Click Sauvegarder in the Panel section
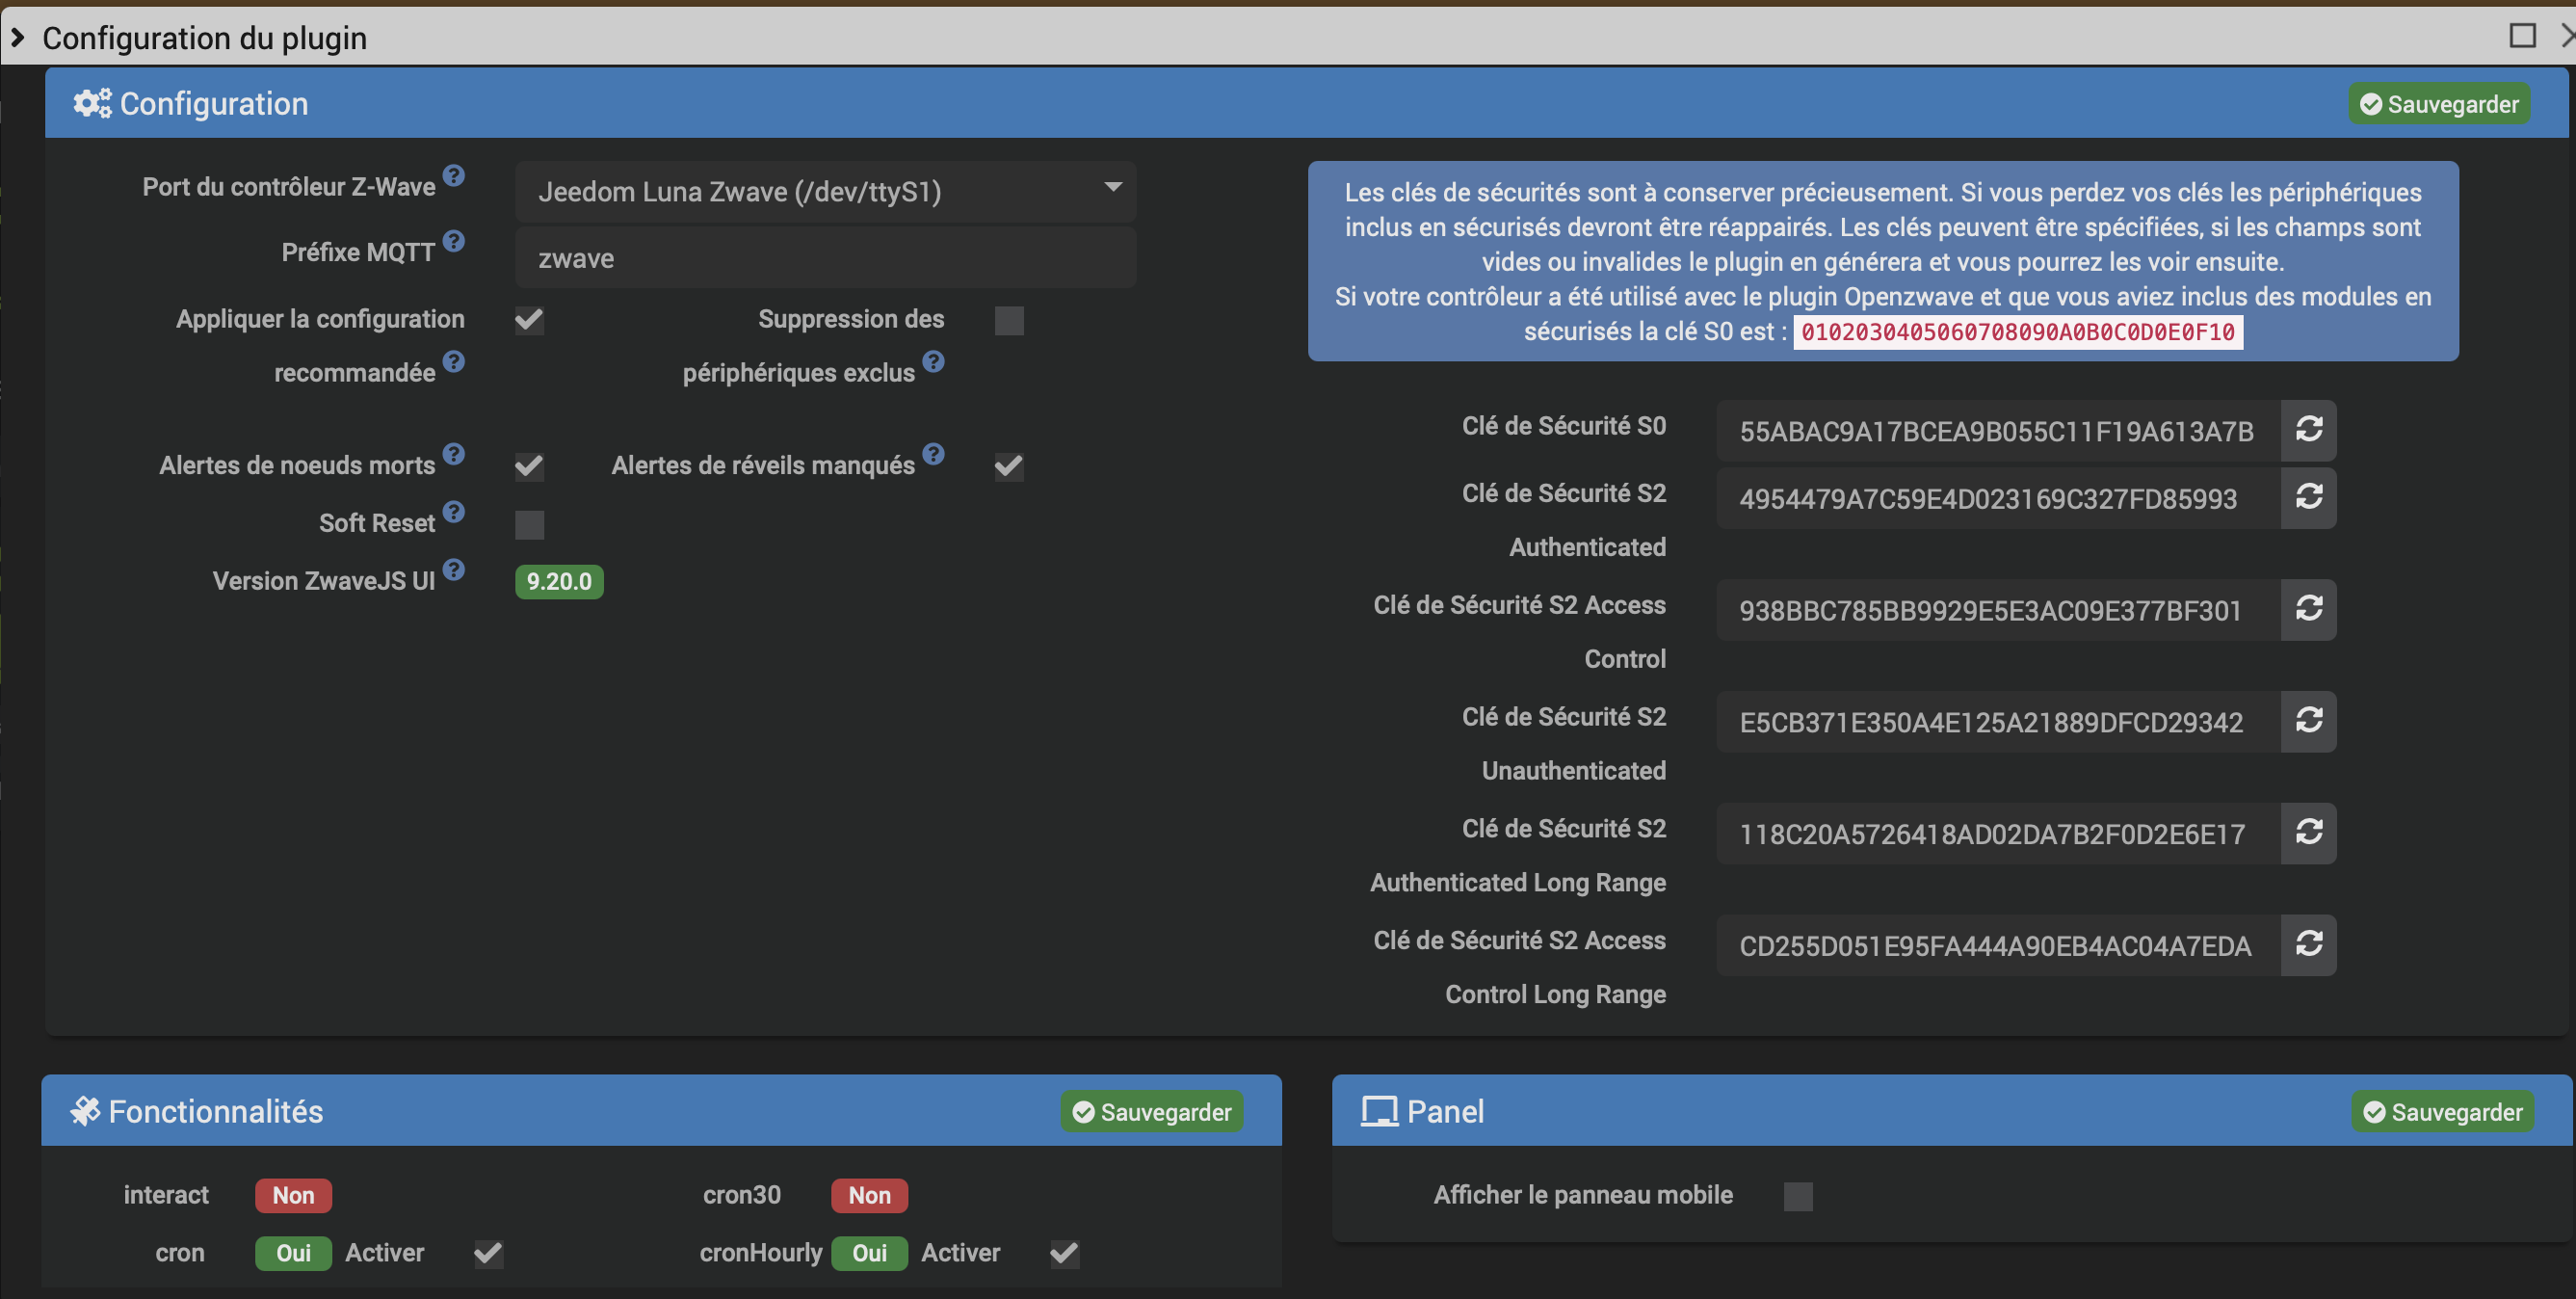 tap(2442, 1112)
